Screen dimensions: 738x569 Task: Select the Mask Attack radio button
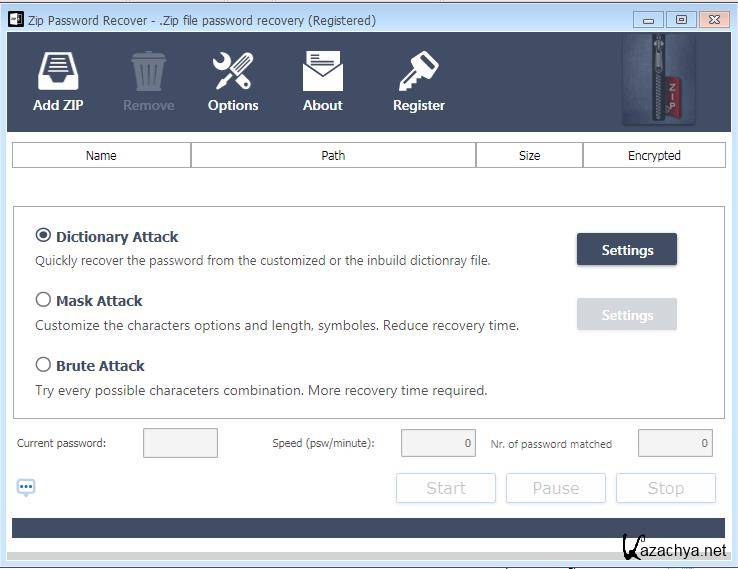click(x=43, y=300)
